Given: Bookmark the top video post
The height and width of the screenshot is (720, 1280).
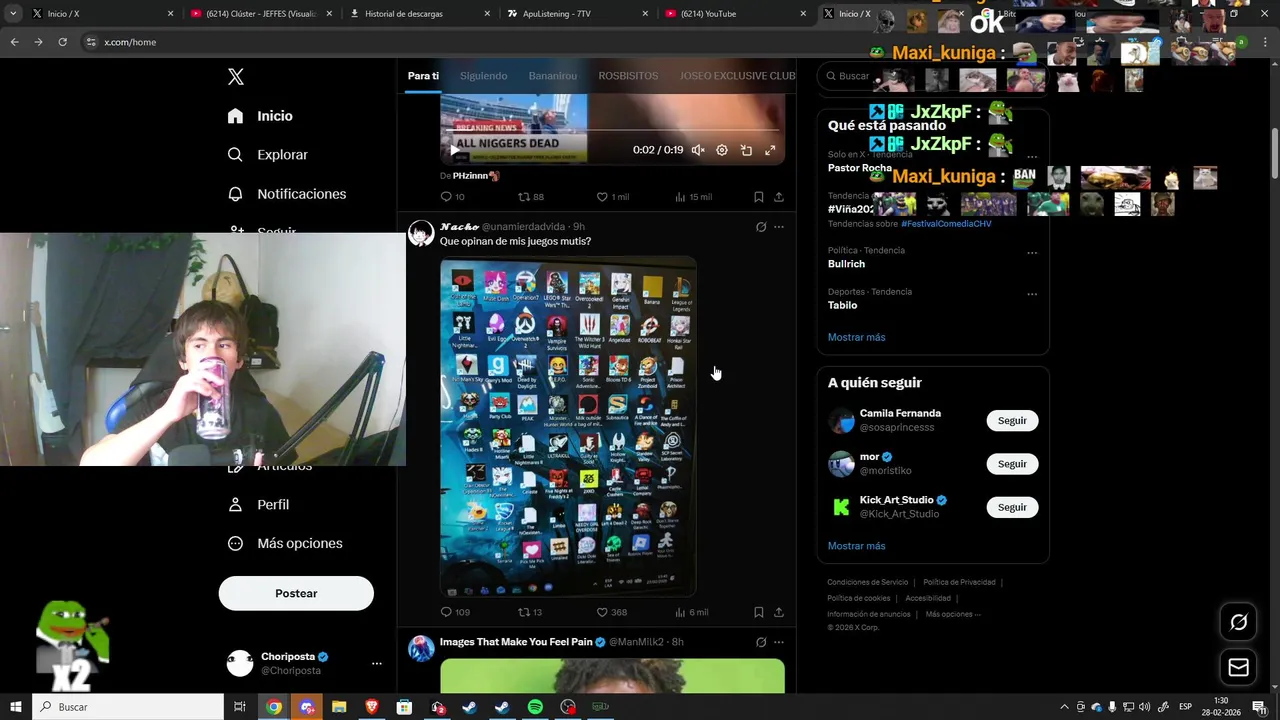Looking at the screenshot, I should (759, 197).
